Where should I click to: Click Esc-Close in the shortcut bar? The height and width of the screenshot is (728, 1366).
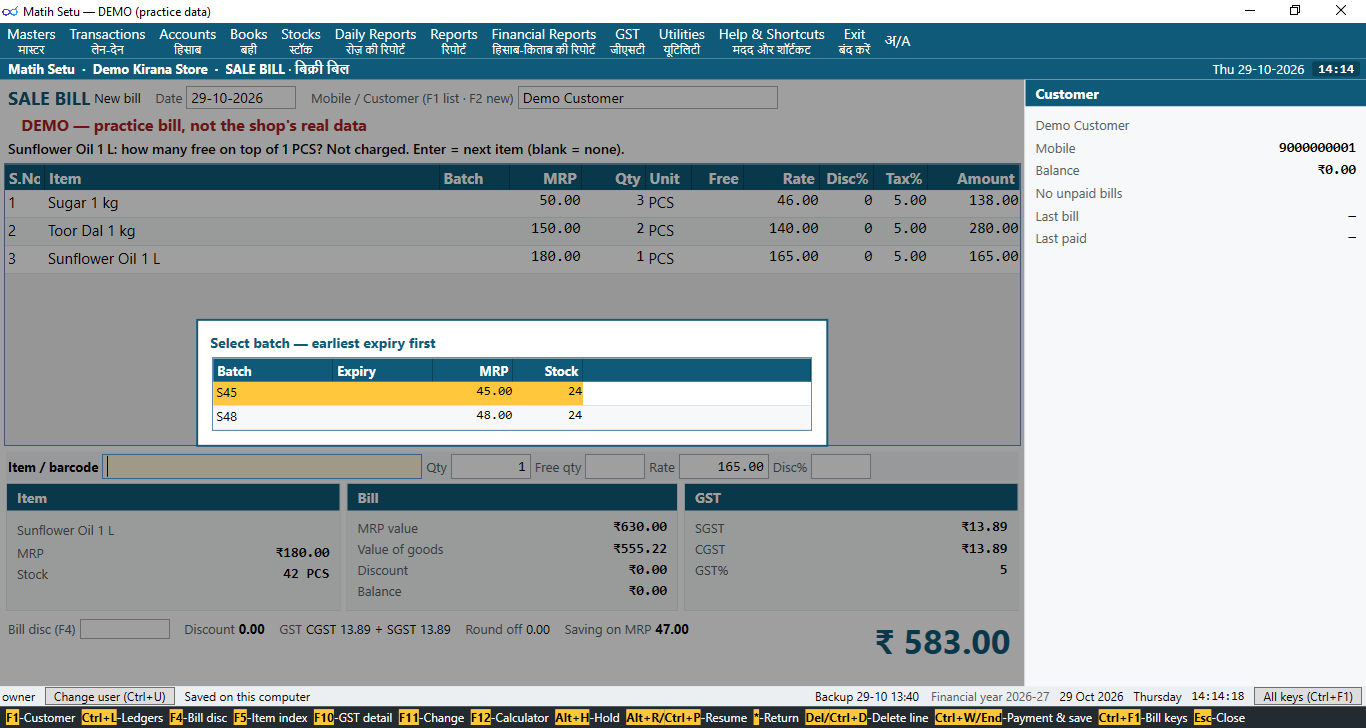click(x=1220, y=718)
